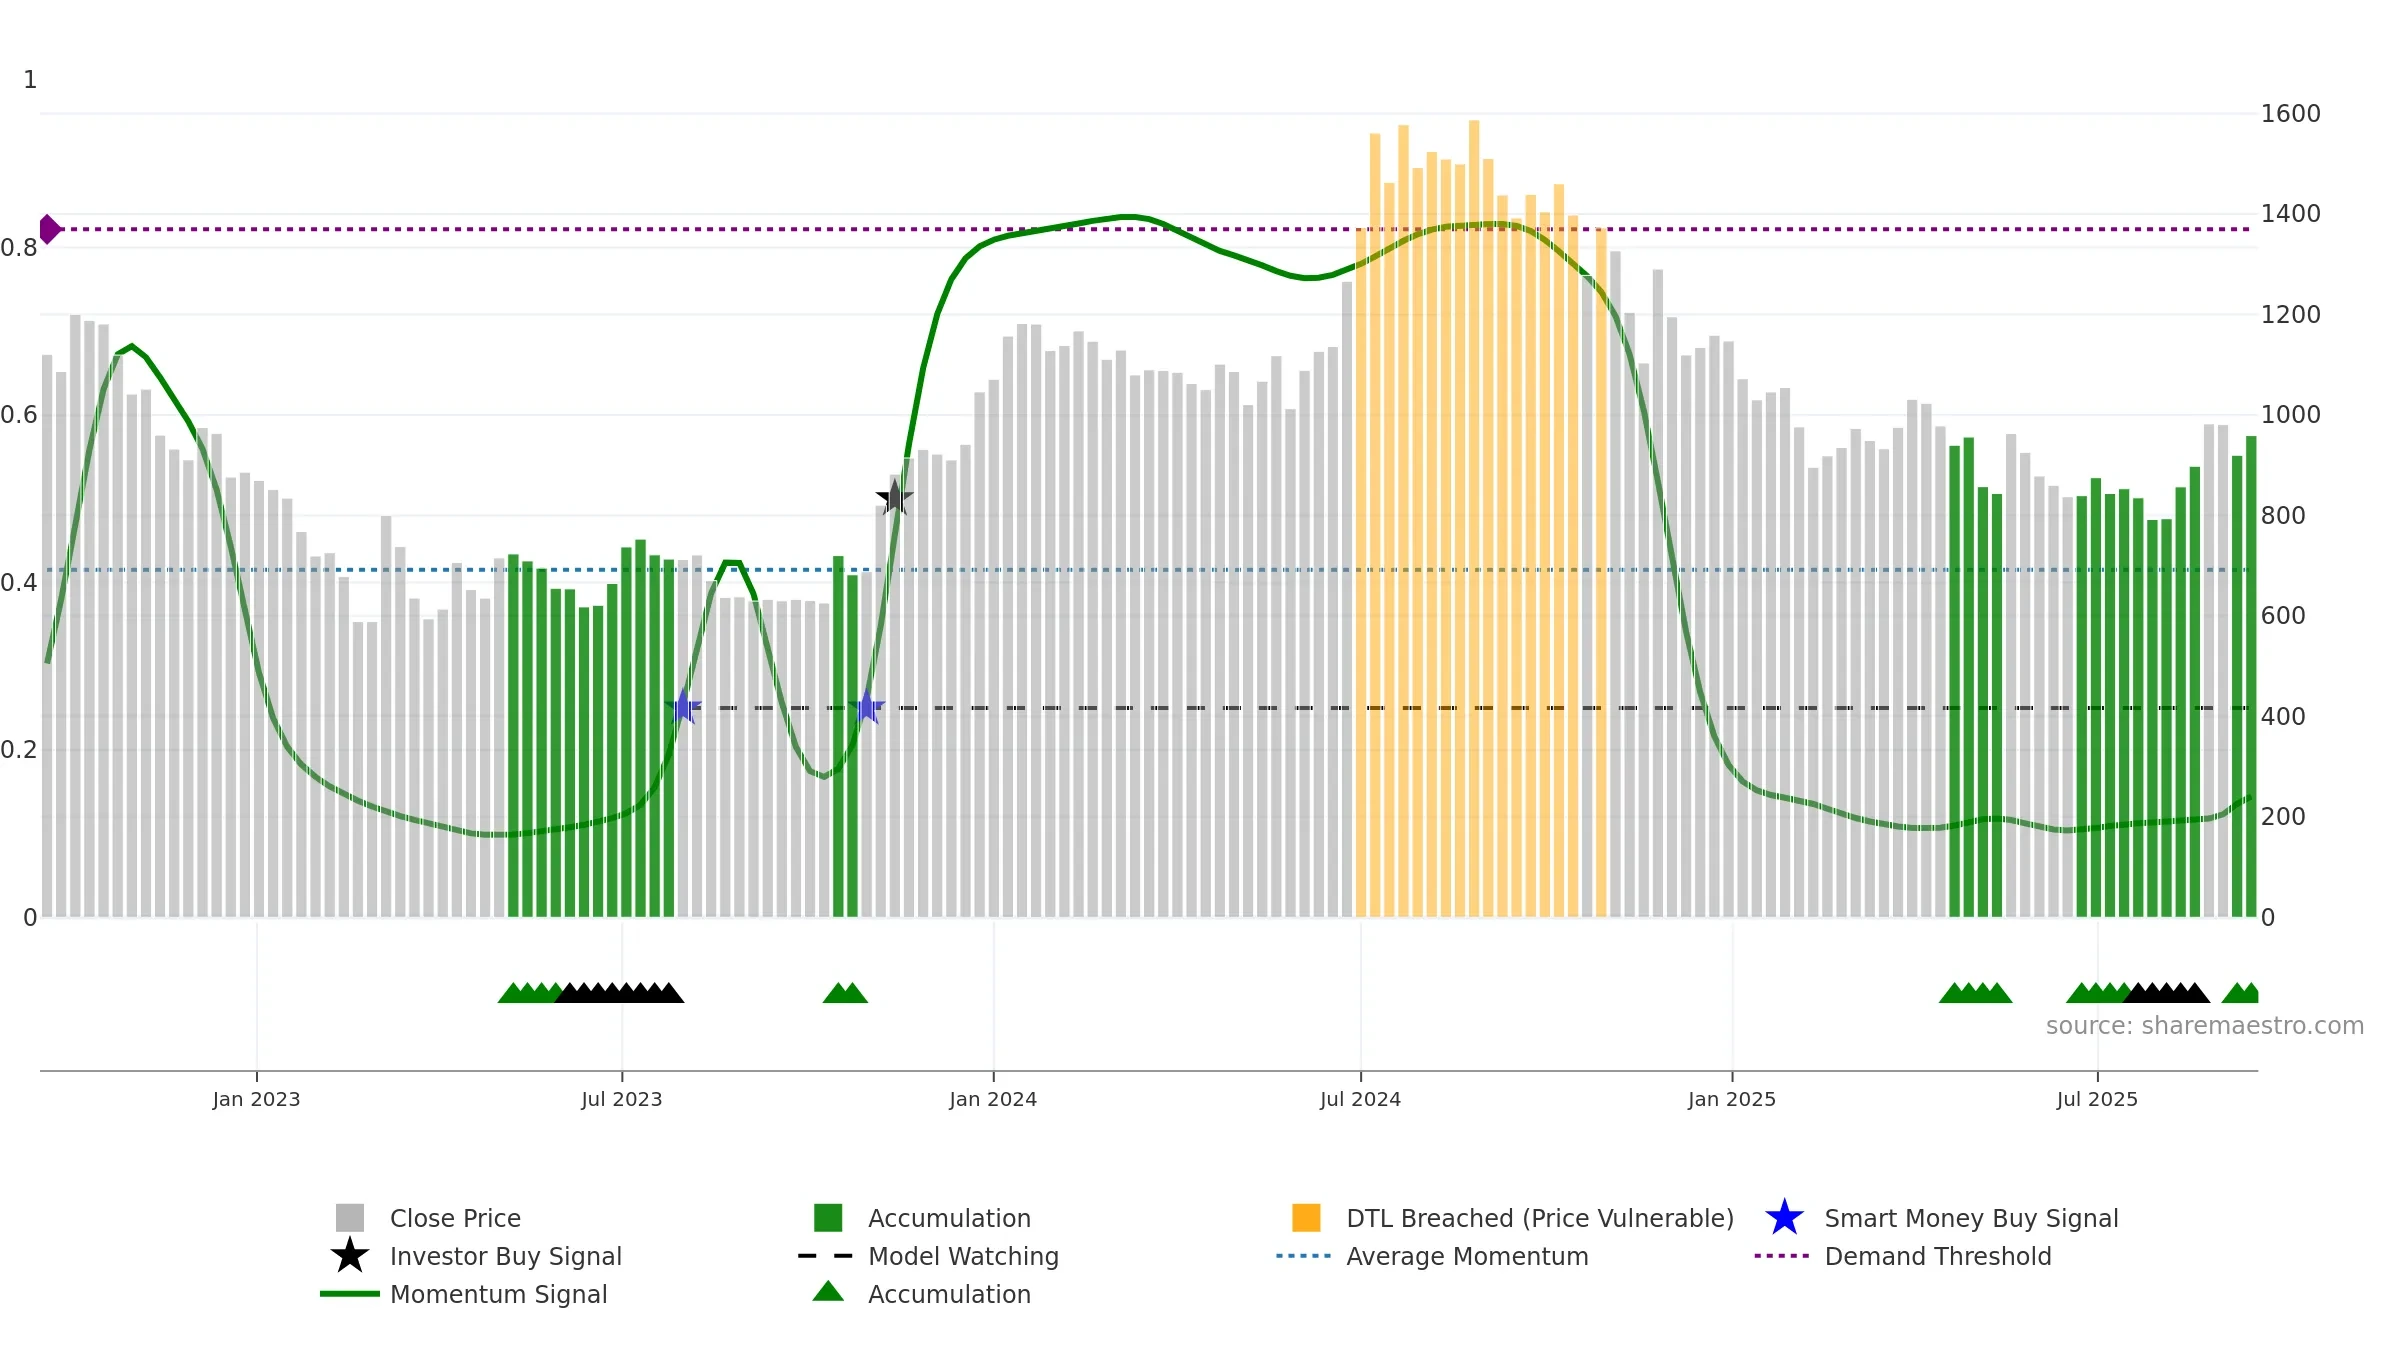The image size is (2400, 1350).
Task: Click the second blue star on the dashed line
Action: pyautogui.click(x=867, y=707)
